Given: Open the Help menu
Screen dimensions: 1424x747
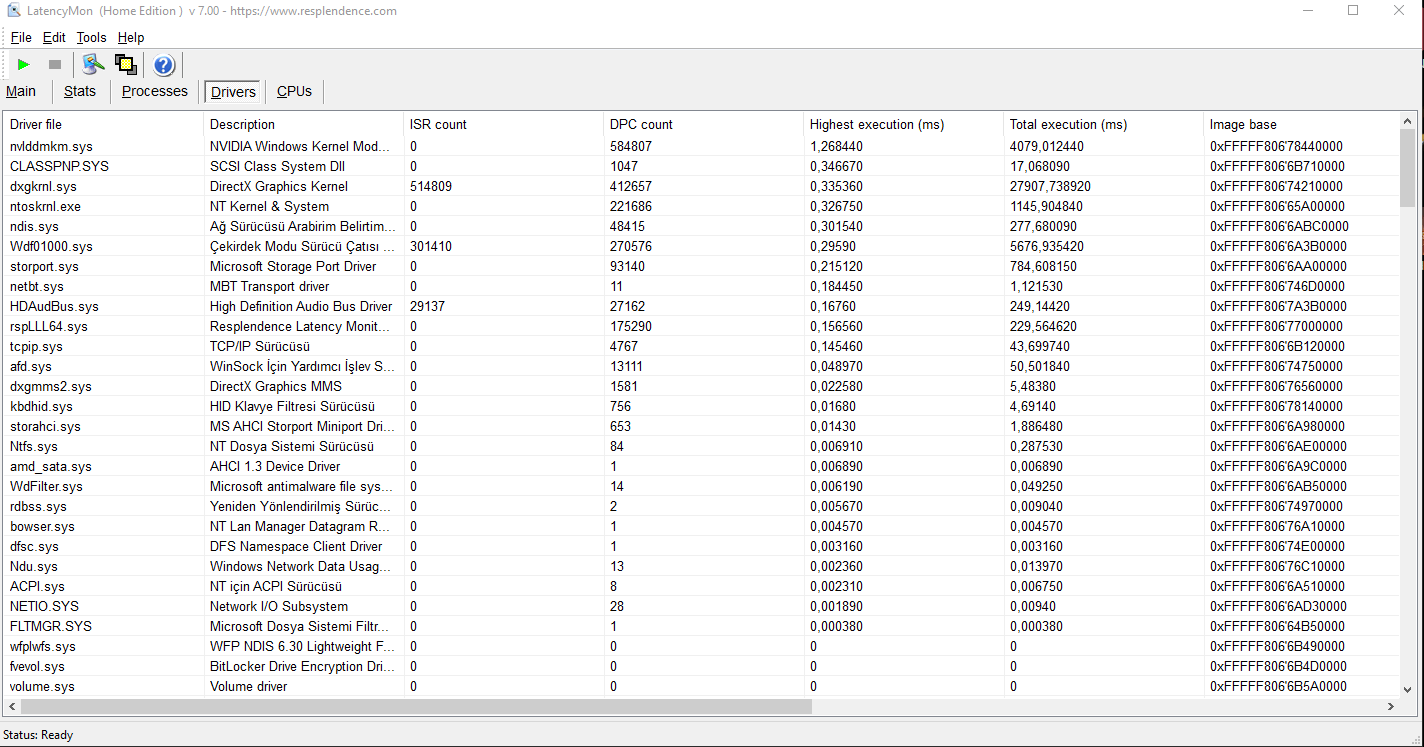Looking at the screenshot, I should point(131,37).
